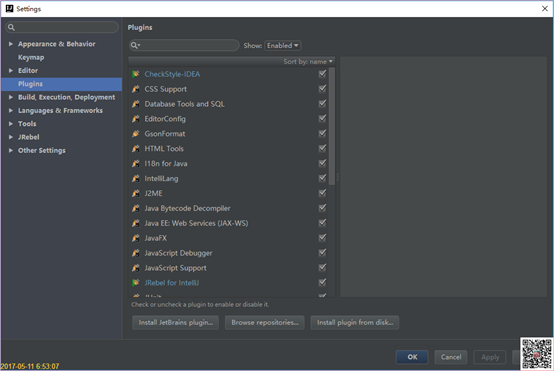Image resolution: width=554 pixels, height=371 pixels.
Task: Disable the GsonFormat plugin checkbox
Action: [322, 133]
